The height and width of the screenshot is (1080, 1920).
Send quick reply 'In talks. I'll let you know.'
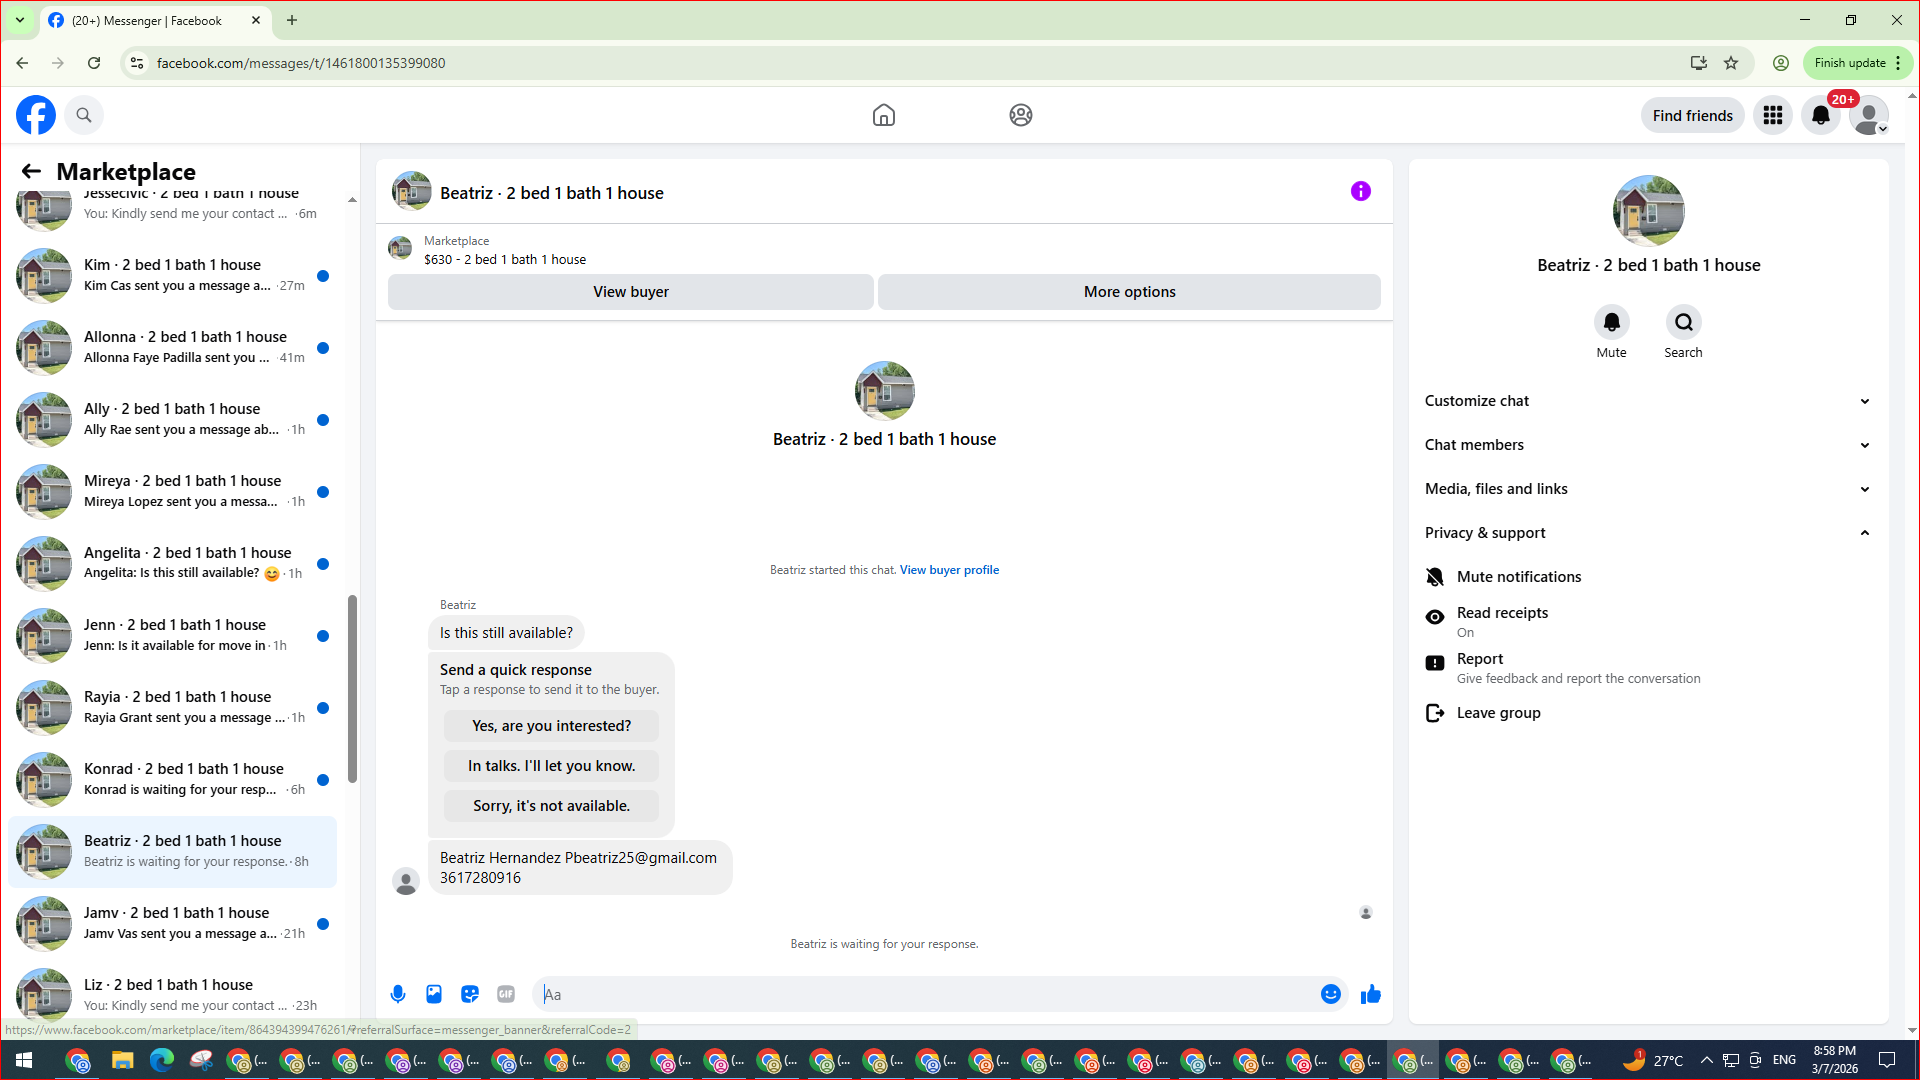tap(551, 766)
